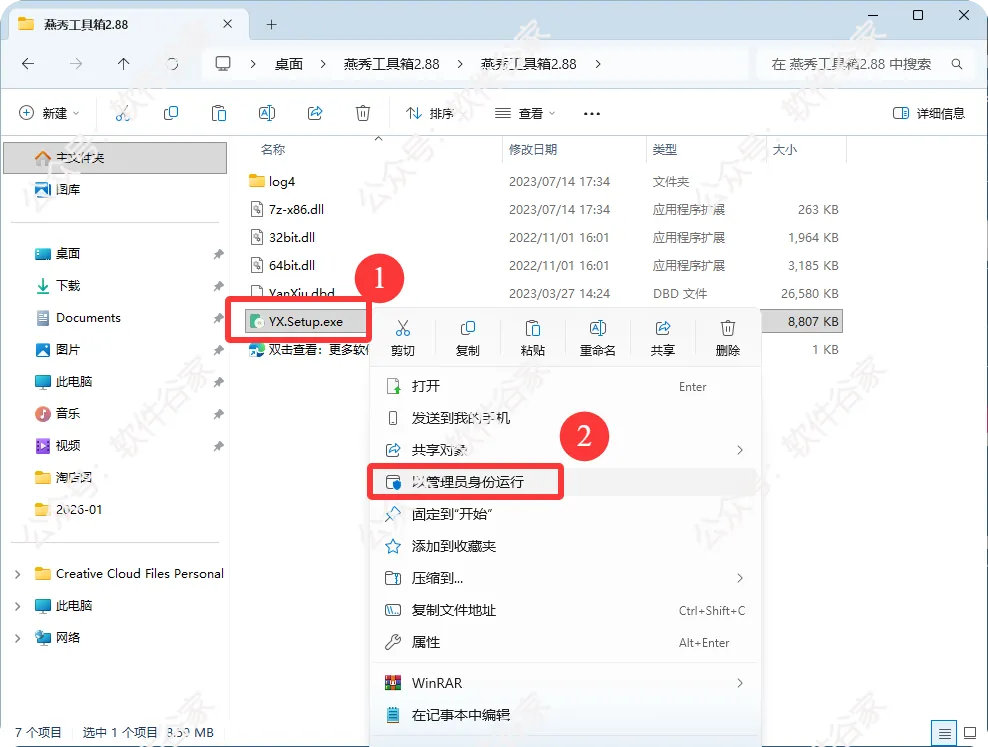
Task: Open the 排序 sort menu
Action: point(430,113)
